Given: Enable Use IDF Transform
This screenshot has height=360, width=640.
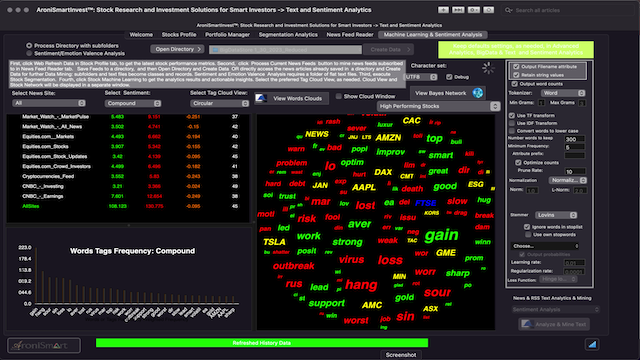Looking at the screenshot, I should point(512,123).
